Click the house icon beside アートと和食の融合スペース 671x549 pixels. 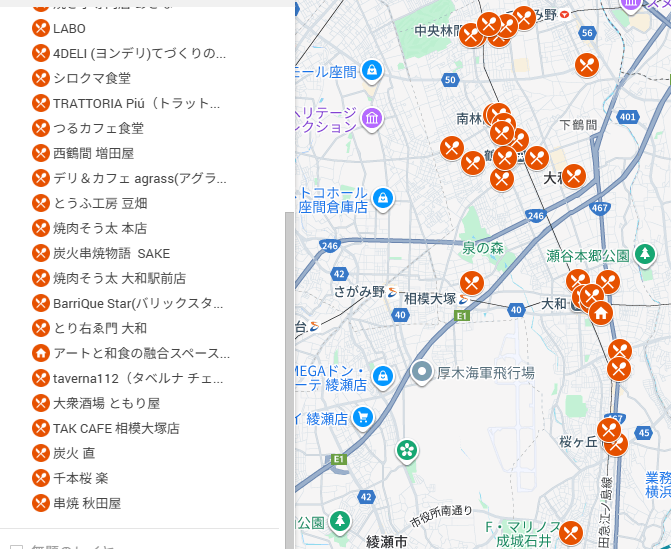(x=41, y=353)
